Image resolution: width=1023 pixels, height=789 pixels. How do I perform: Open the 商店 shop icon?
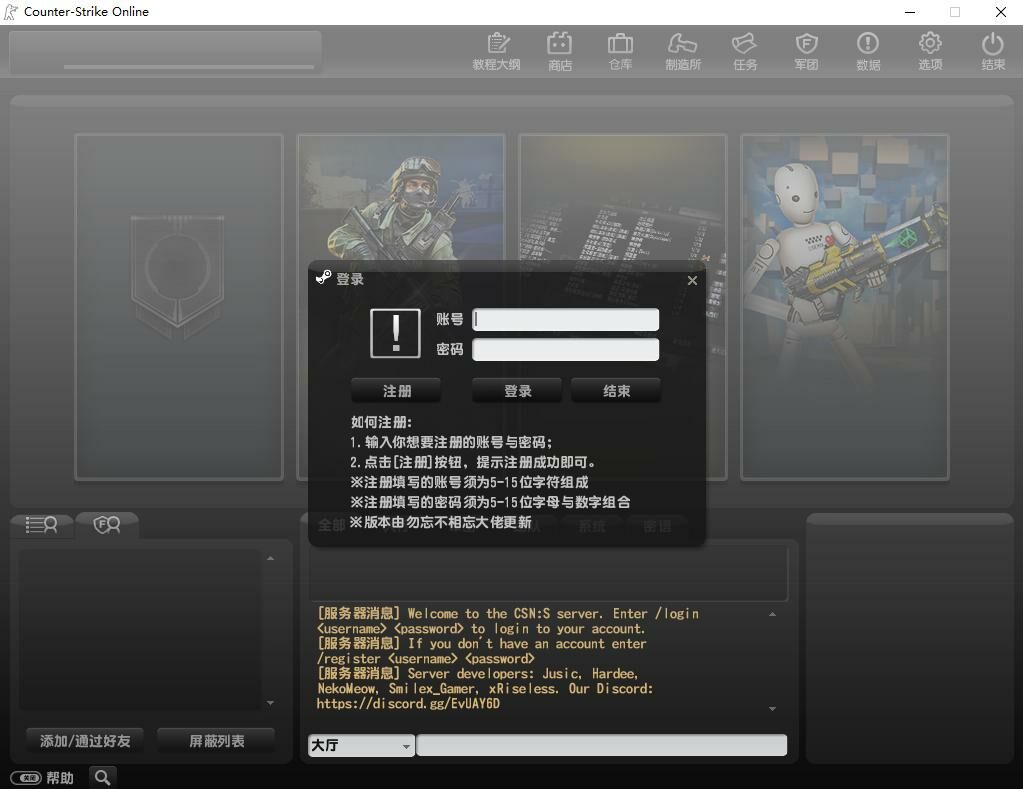coord(559,50)
